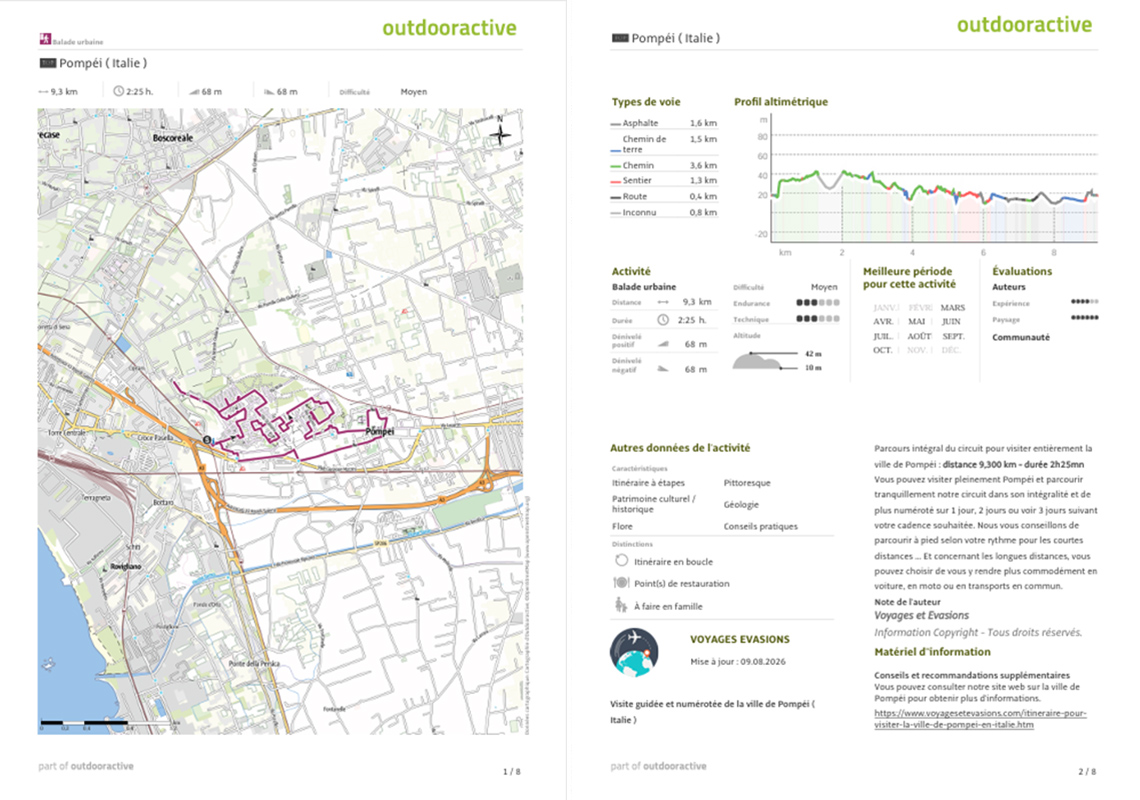1140x800 pixels.
Task: Click the Mise à jour : 09.08.2026 date
Action: coord(738,662)
